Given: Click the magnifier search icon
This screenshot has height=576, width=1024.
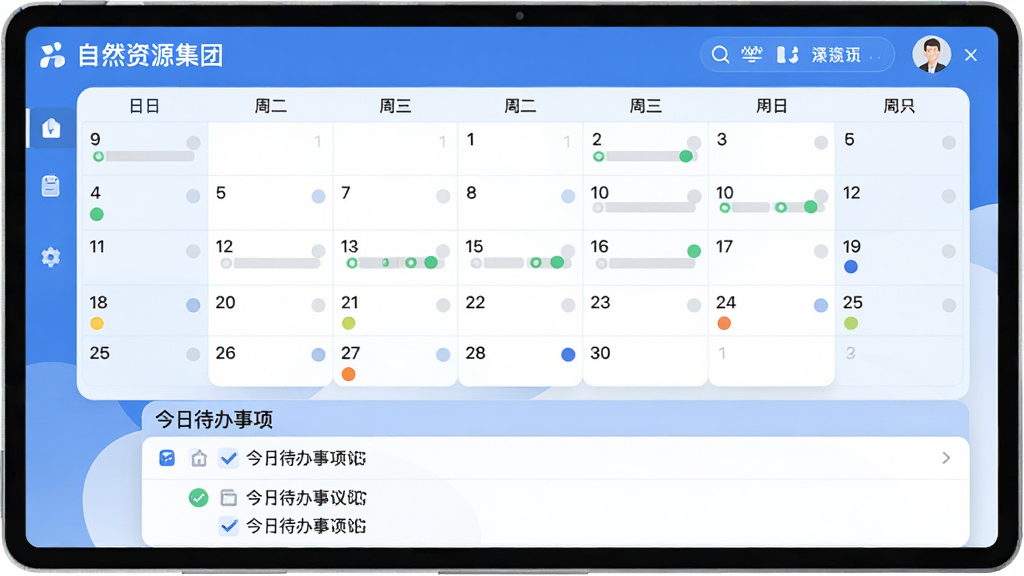Looking at the screenshot, I should pyautogui.click(x=720, y=55).
